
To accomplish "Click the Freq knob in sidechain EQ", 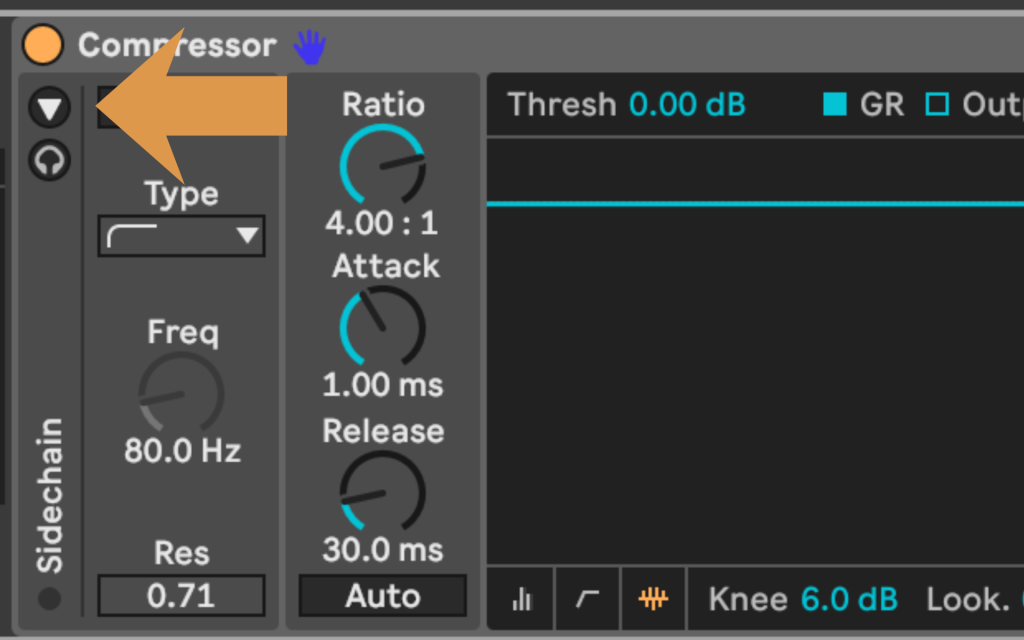I will point(181,393).
